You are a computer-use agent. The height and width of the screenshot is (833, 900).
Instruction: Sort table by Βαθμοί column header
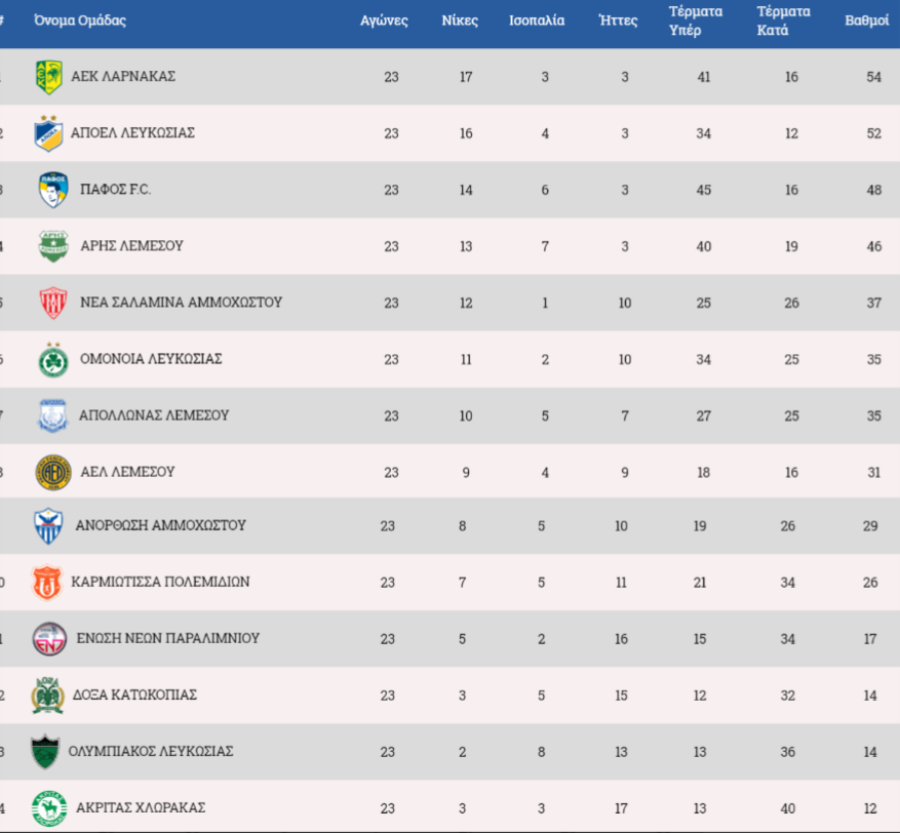(x=867, y=21)
